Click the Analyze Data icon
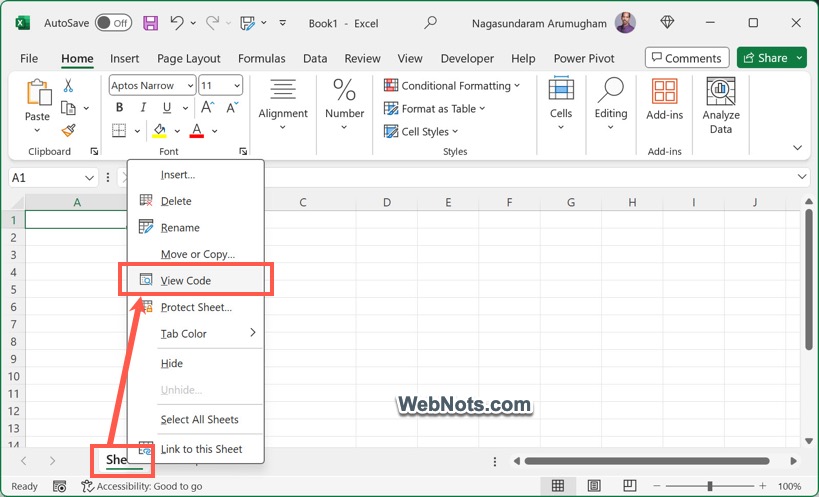Image resolution: width=819 pixels, height=497 pixels. click(x=721, y=91)
